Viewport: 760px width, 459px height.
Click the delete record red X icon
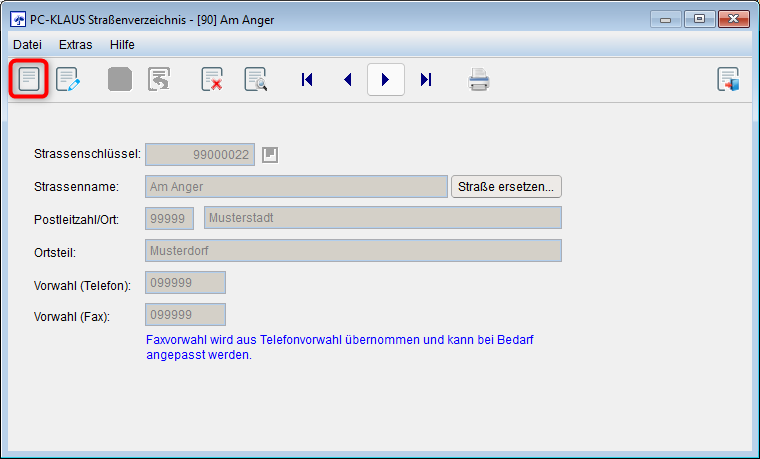[212, 79]
